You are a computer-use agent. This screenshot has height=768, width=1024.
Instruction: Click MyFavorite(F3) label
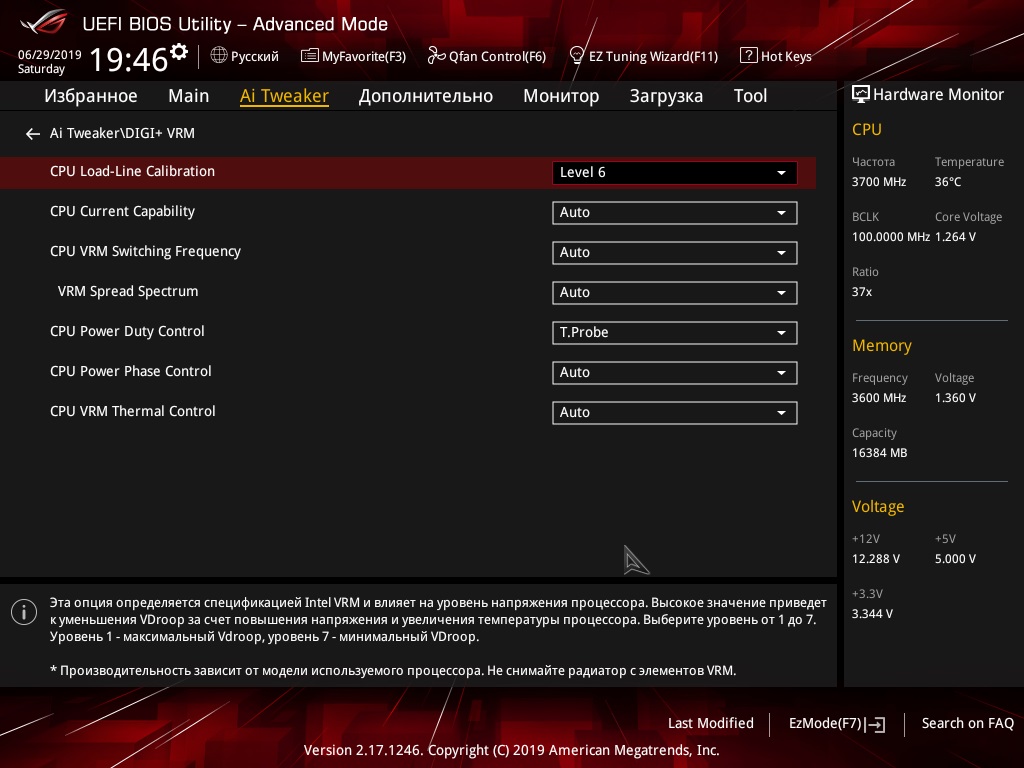[x=364, y=57]
